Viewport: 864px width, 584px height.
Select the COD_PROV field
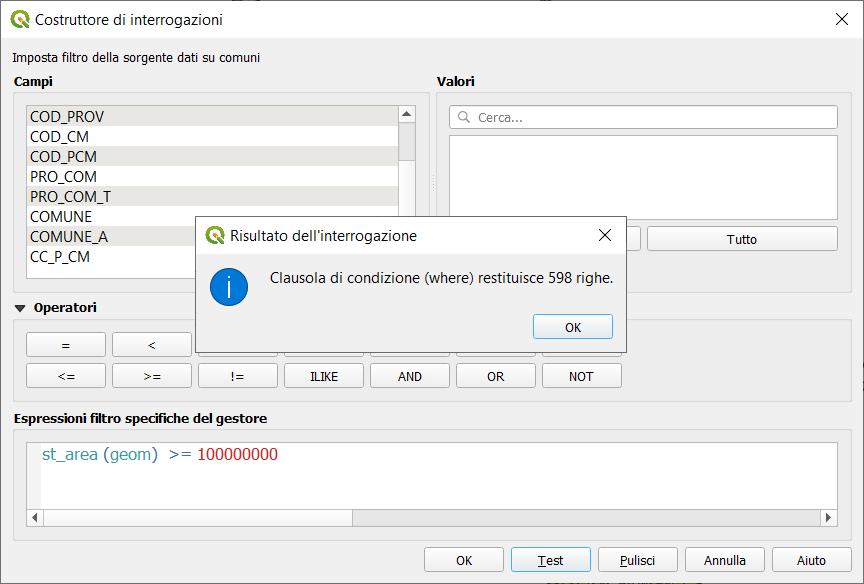(x=67, y=117)
